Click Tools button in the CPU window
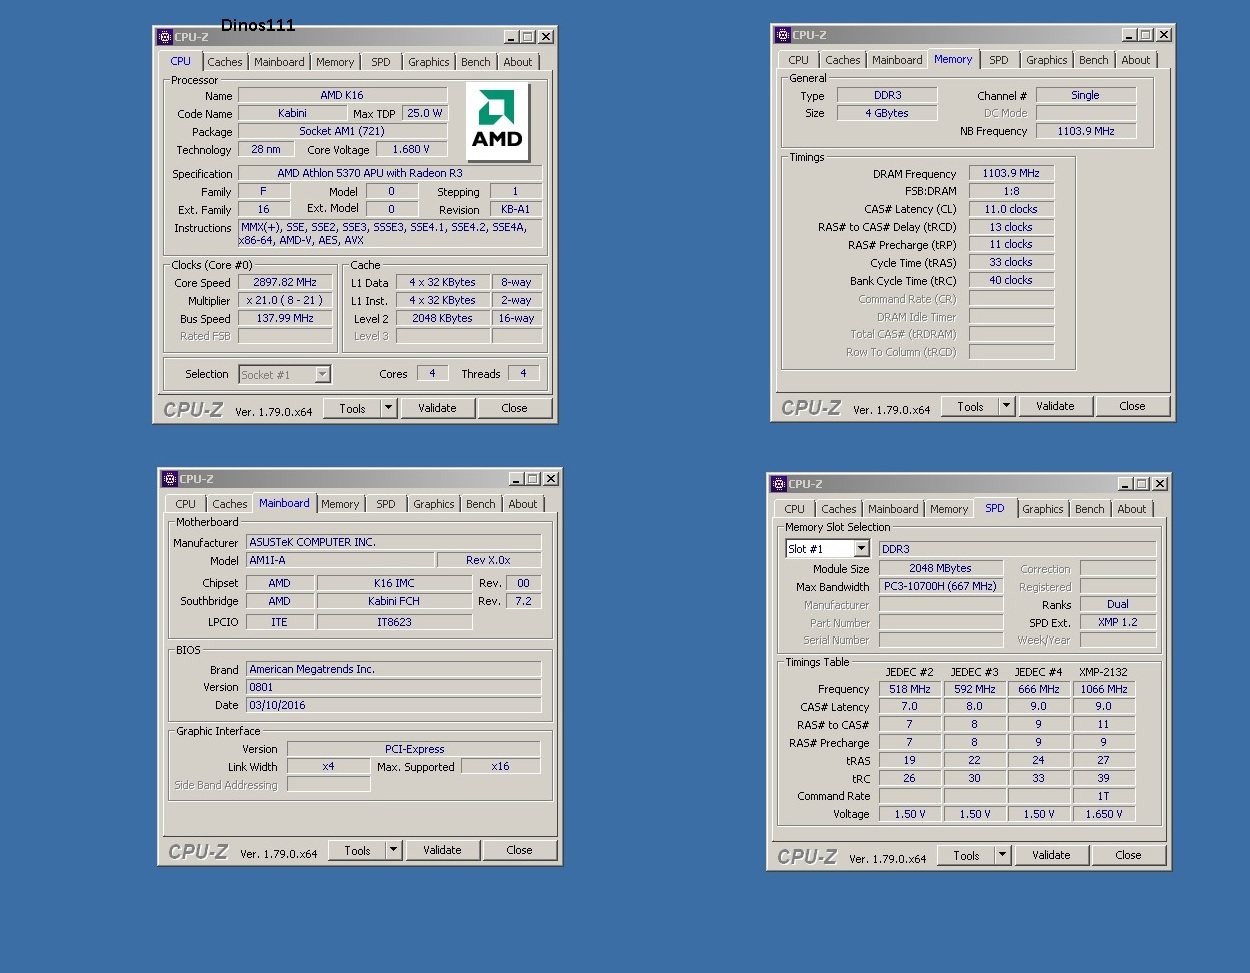1250x973 pixels. (x=352, y=408)
